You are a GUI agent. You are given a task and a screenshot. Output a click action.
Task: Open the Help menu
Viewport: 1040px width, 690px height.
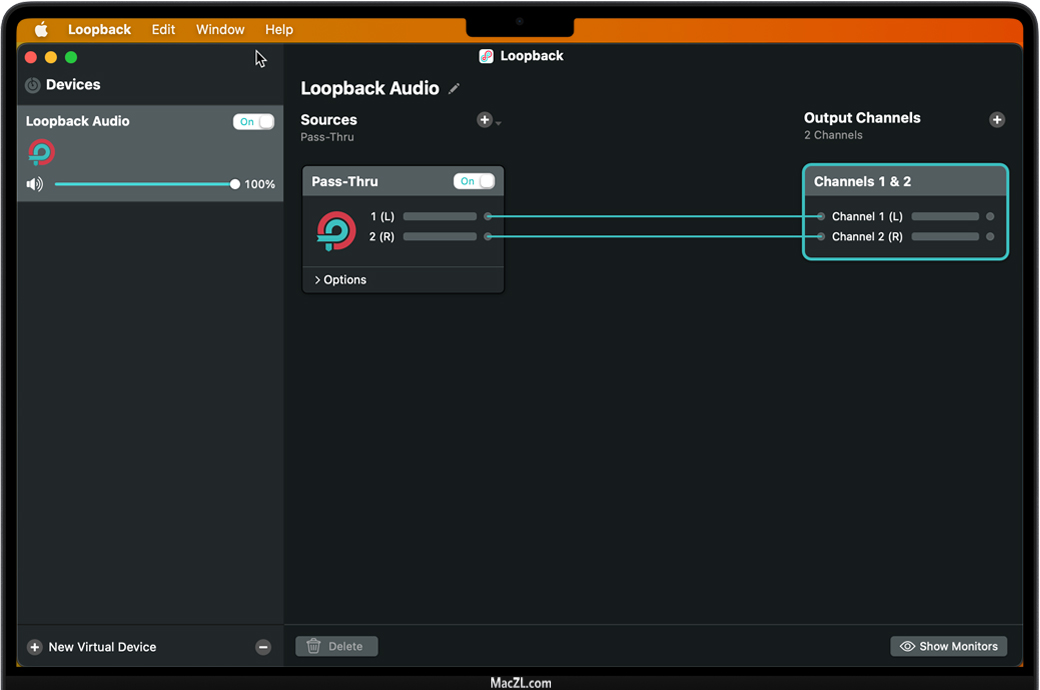[x=279, y=30]
